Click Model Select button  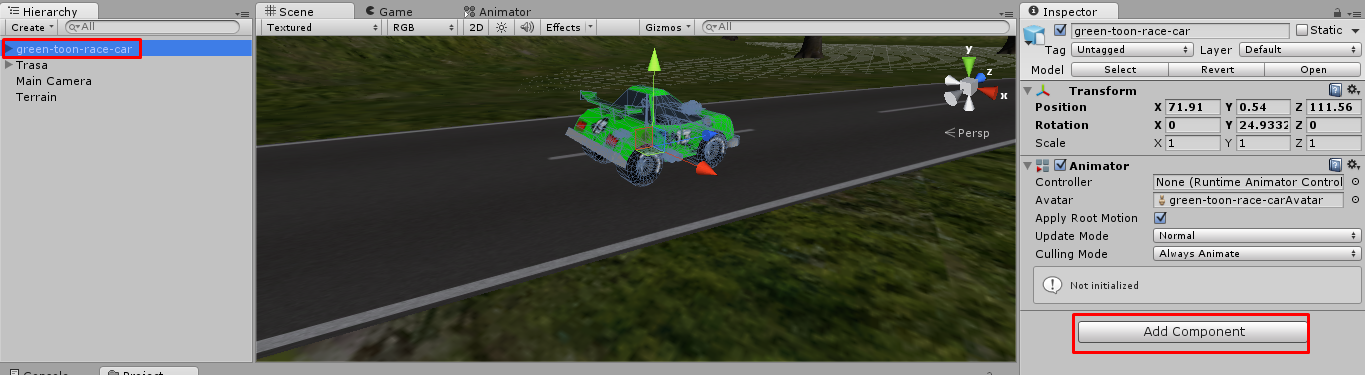click(1120, 70)
